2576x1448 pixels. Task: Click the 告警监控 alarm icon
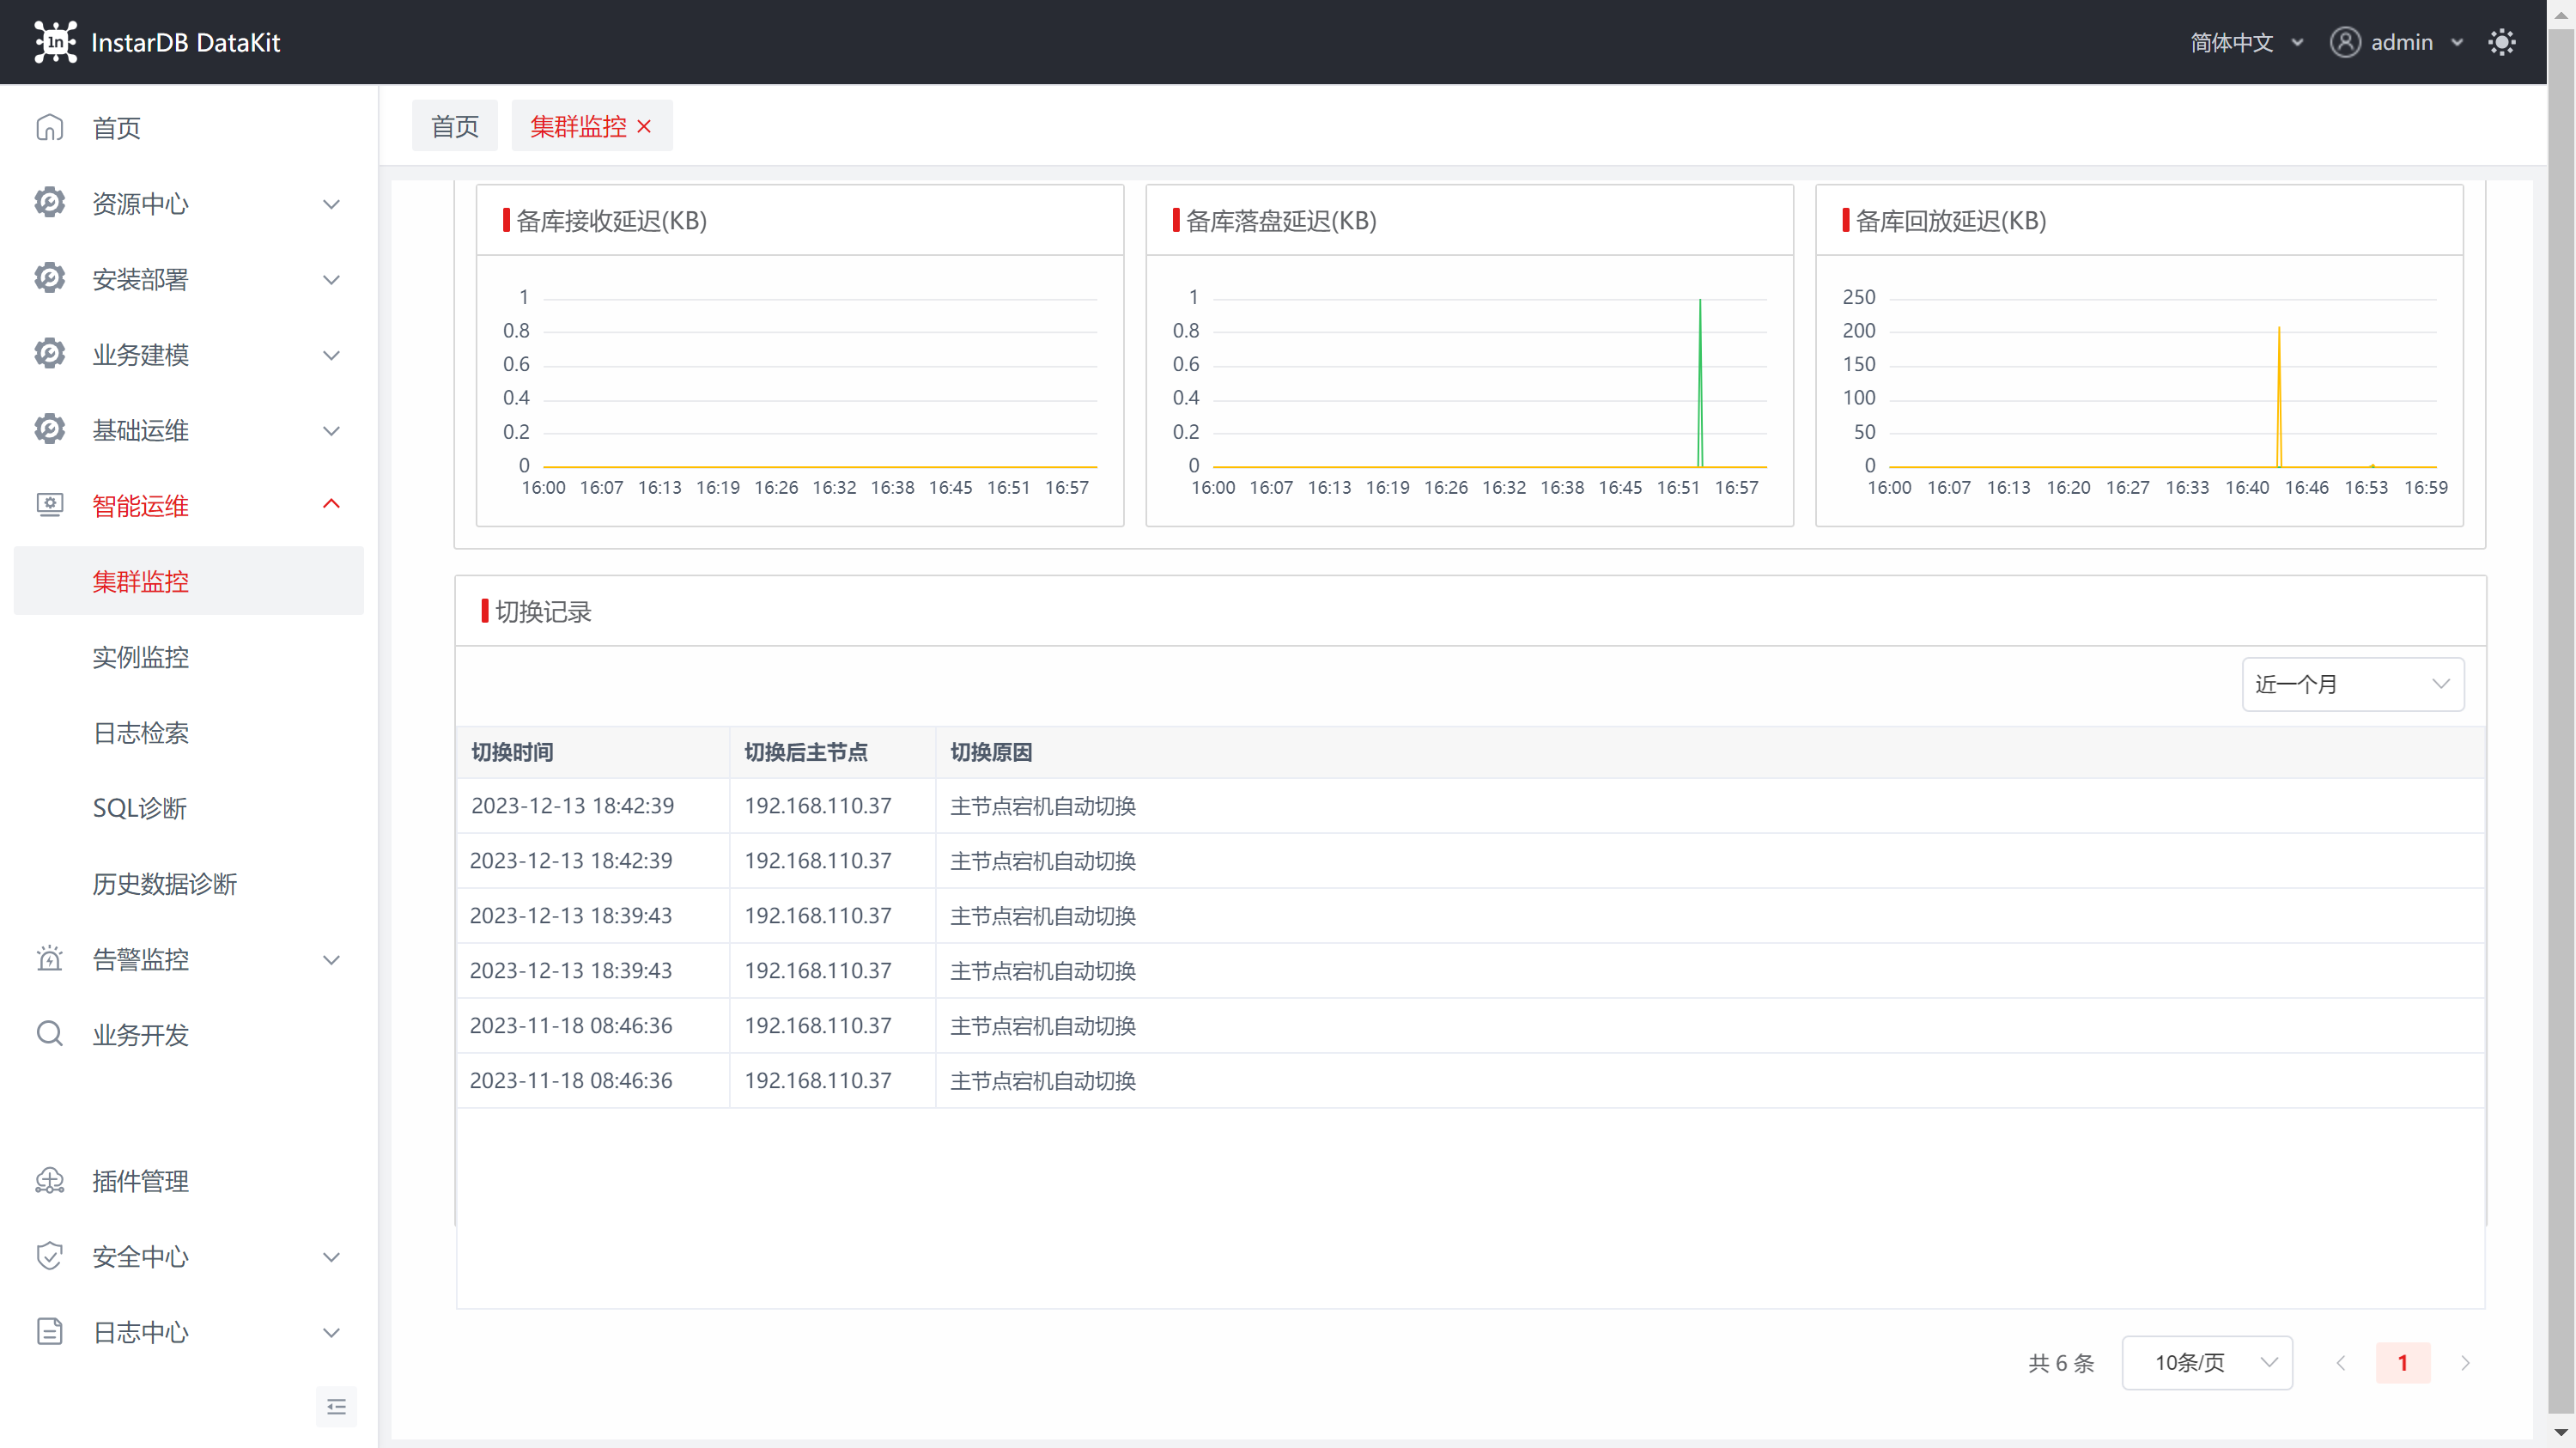(x=49, y=959)
